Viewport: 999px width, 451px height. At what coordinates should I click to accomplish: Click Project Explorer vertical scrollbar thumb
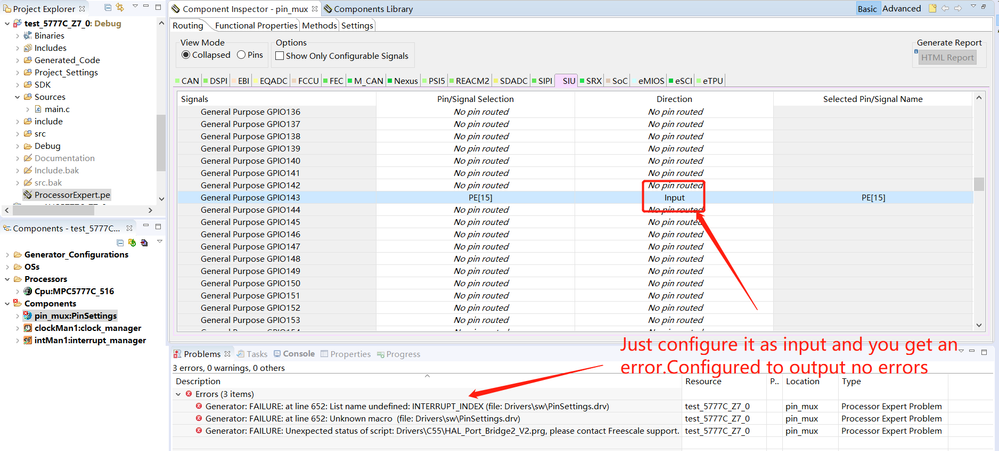point(161,142)
